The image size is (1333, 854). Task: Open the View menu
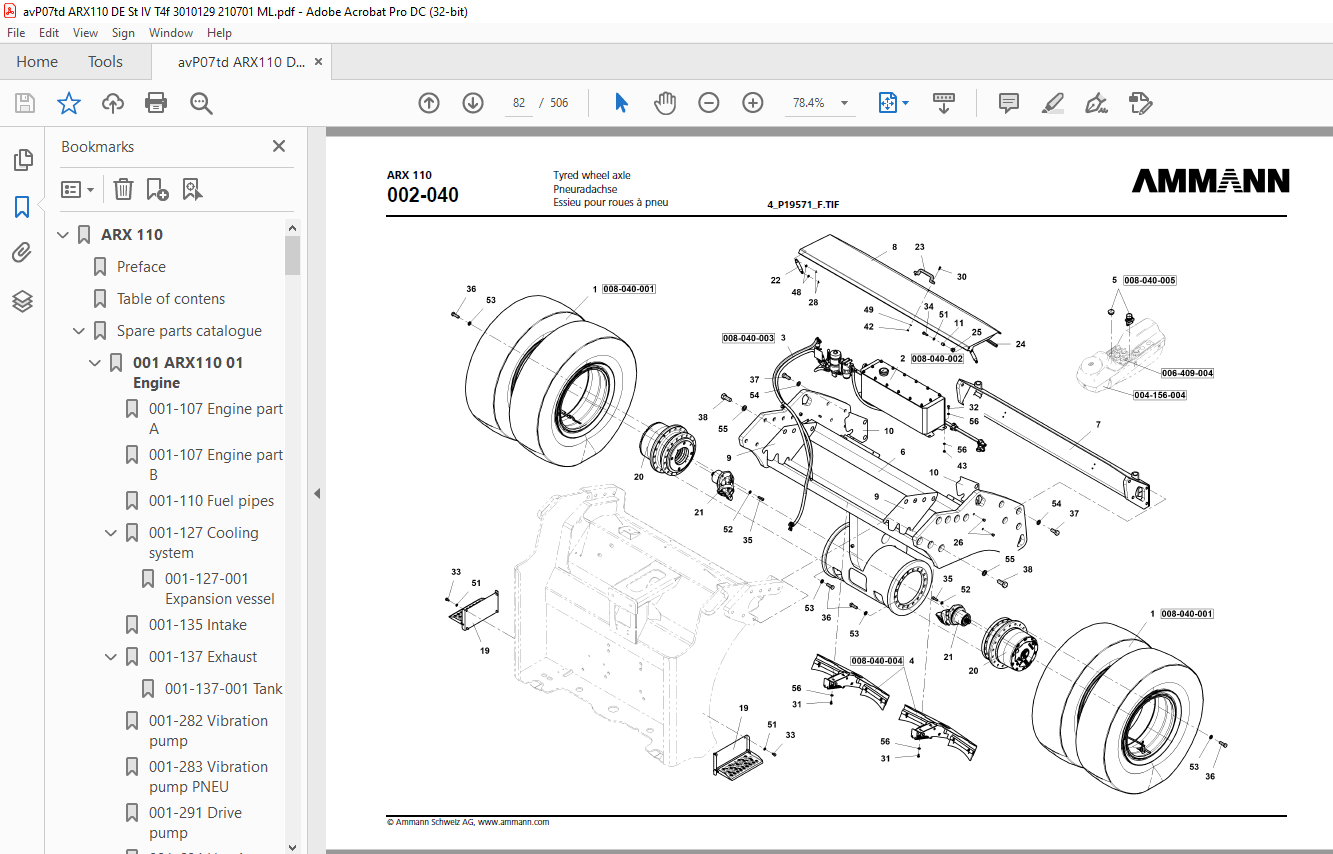[x=85, y=33]
